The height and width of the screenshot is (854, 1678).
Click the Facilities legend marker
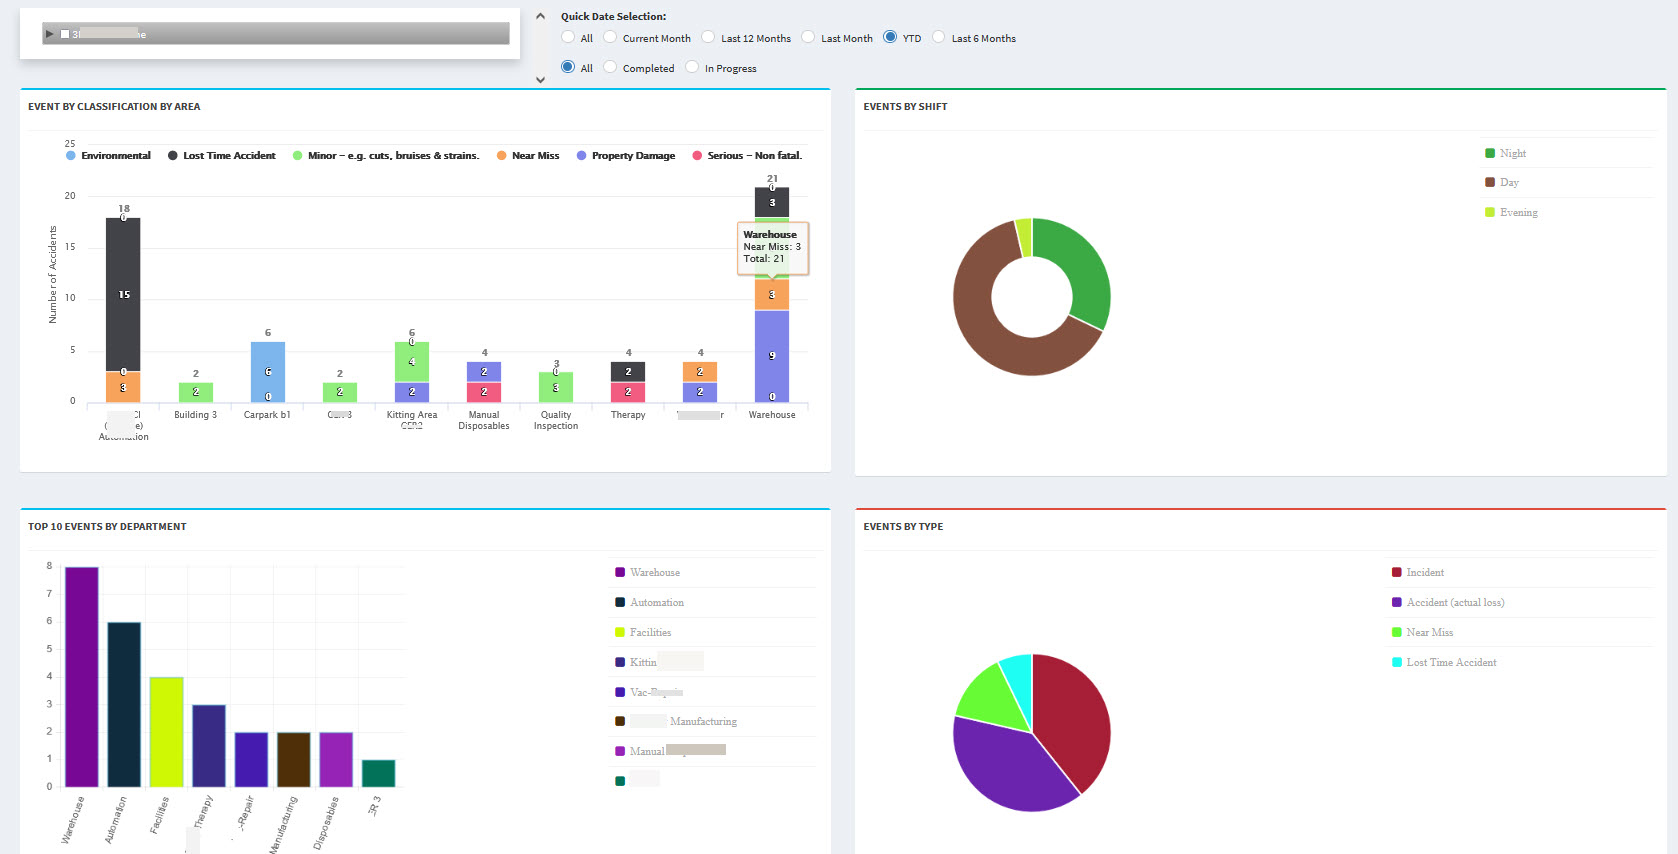pyautogui.click(x=620, y=632)
